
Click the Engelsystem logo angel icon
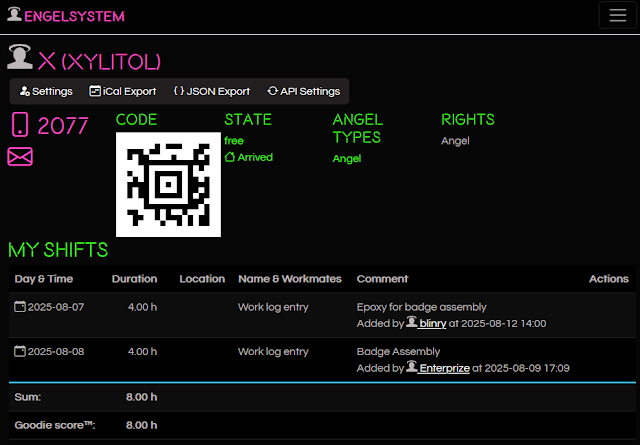click(x=14, y=15)
